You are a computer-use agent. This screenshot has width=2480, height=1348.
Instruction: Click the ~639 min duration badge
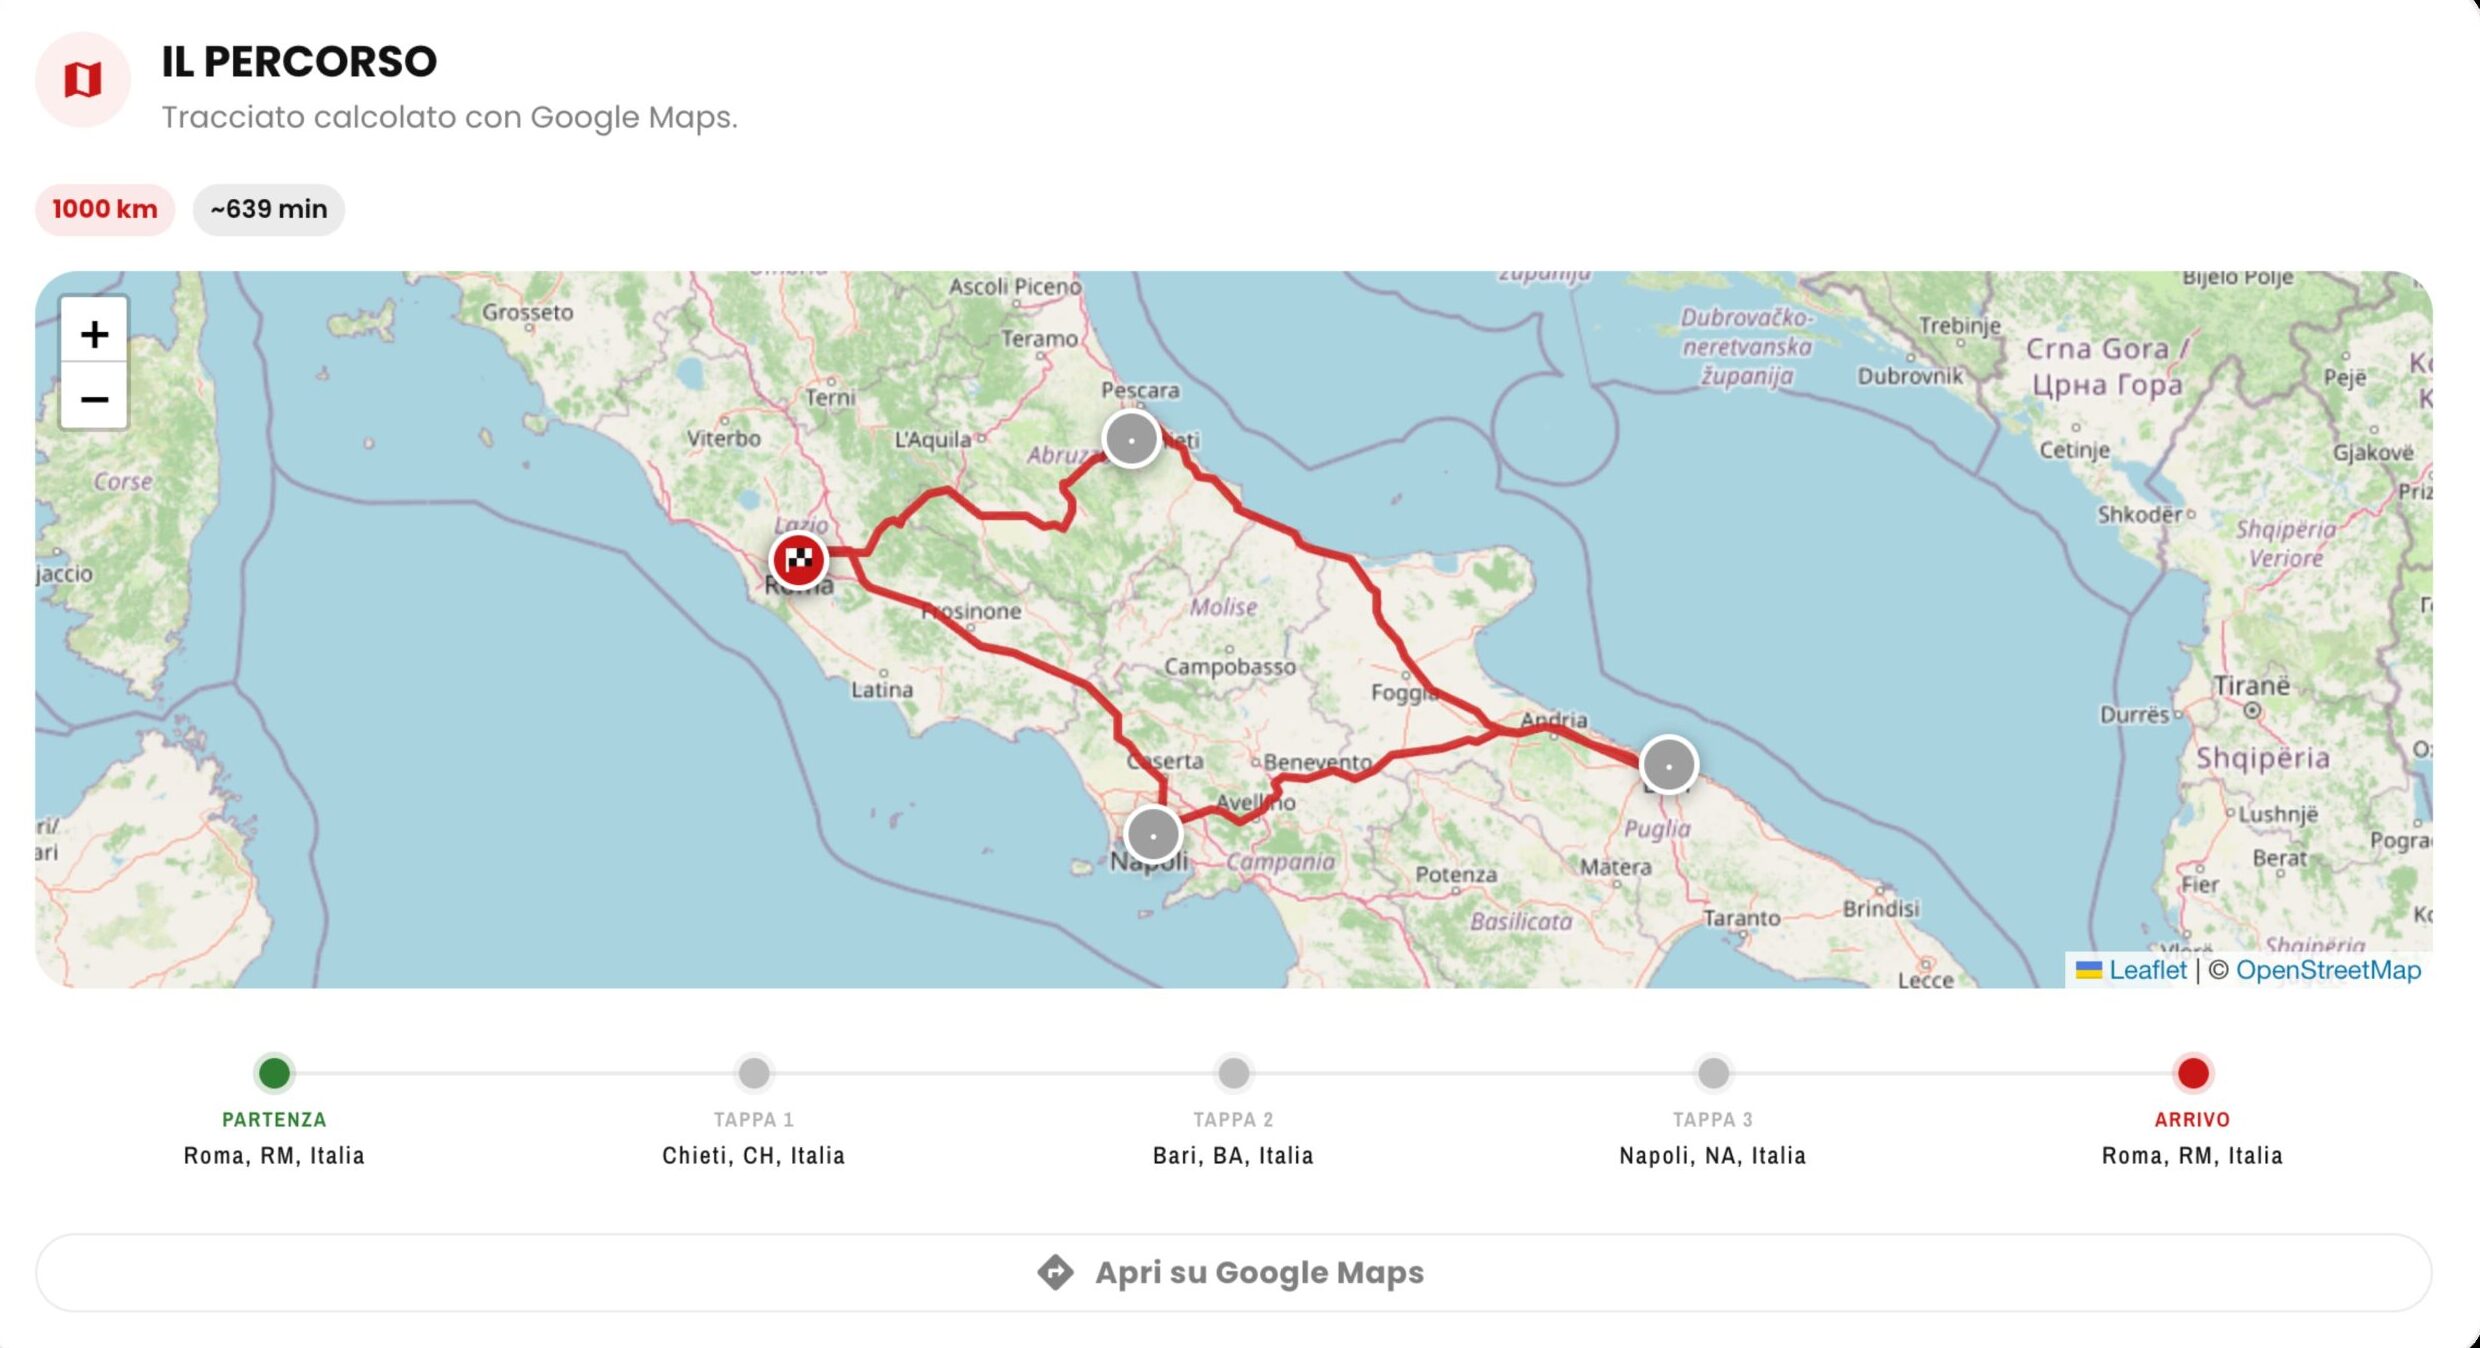click(x=269, y=209)
